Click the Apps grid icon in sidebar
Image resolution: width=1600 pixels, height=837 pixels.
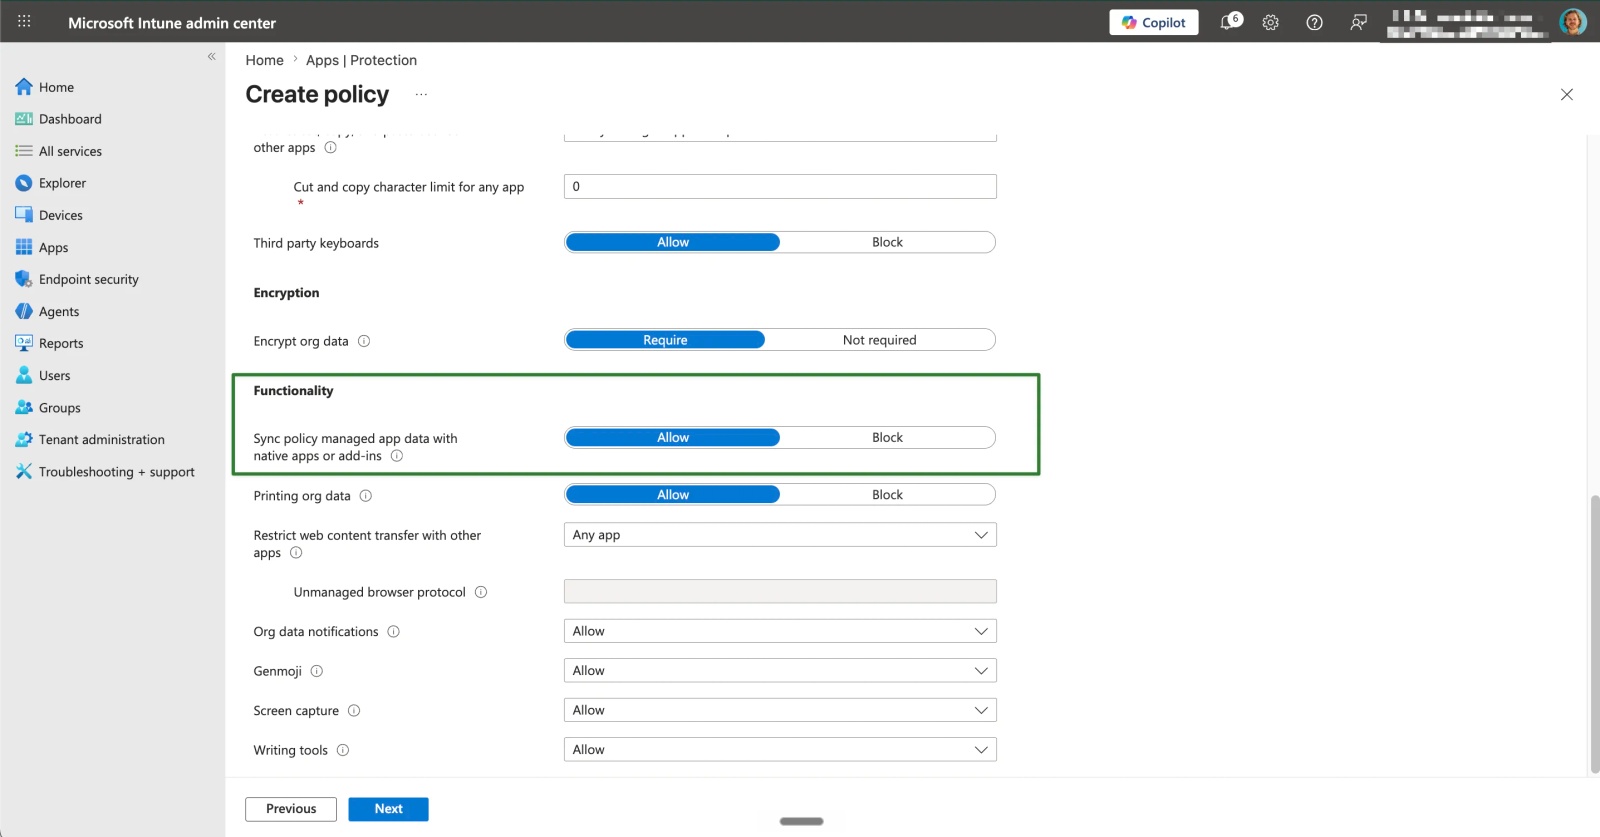[x=24, y=247]
